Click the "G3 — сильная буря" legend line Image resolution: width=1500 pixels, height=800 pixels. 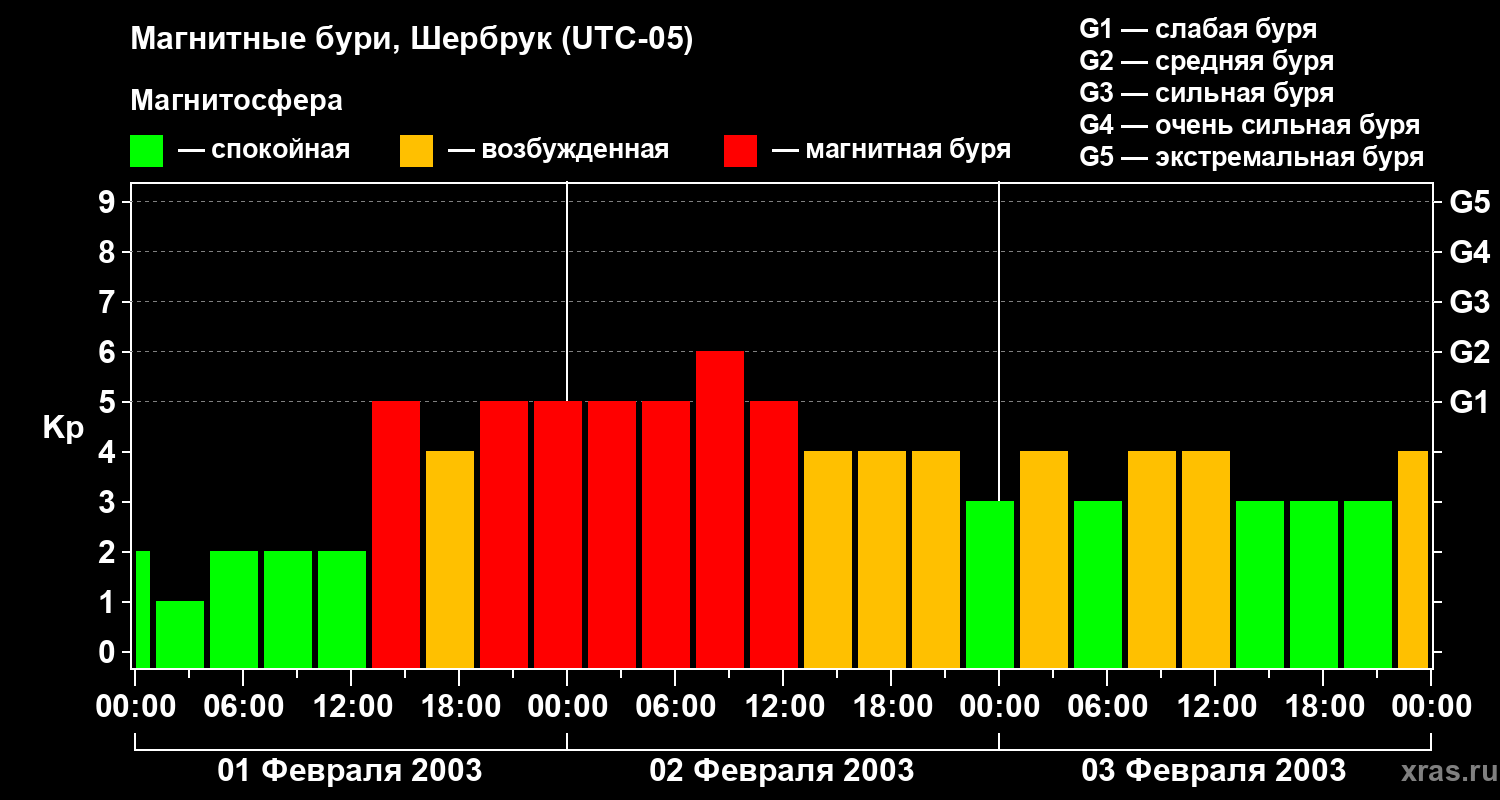(x=1206, y=93)
